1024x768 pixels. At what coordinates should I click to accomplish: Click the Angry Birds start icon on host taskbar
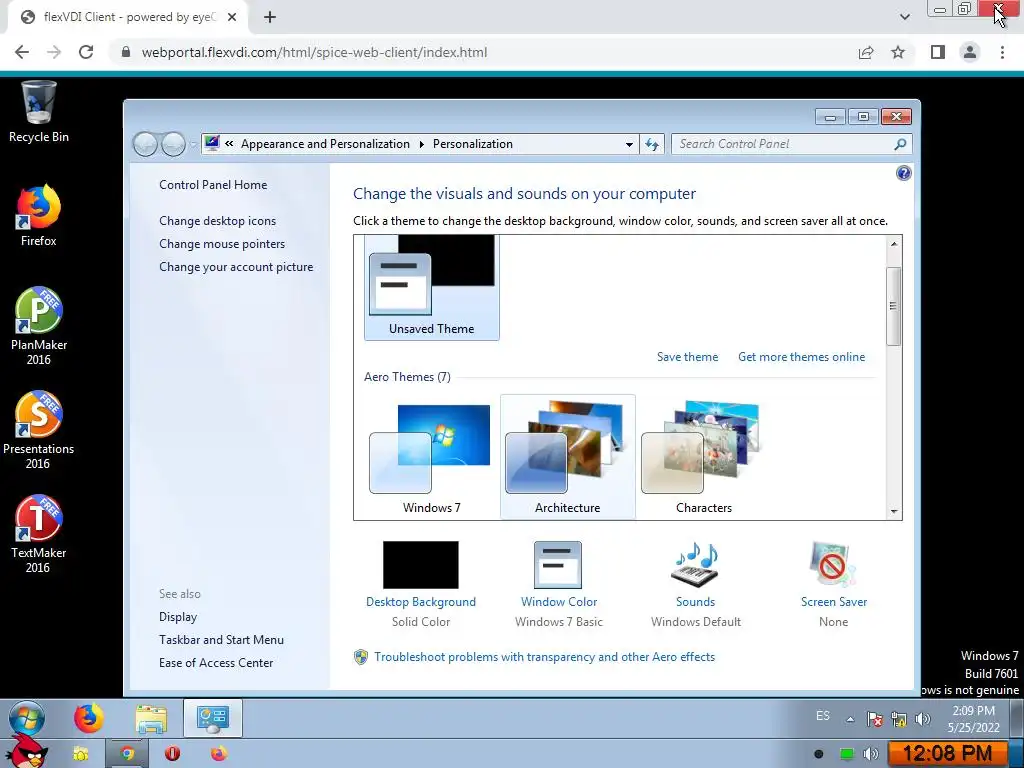click(x=26, y=752)
